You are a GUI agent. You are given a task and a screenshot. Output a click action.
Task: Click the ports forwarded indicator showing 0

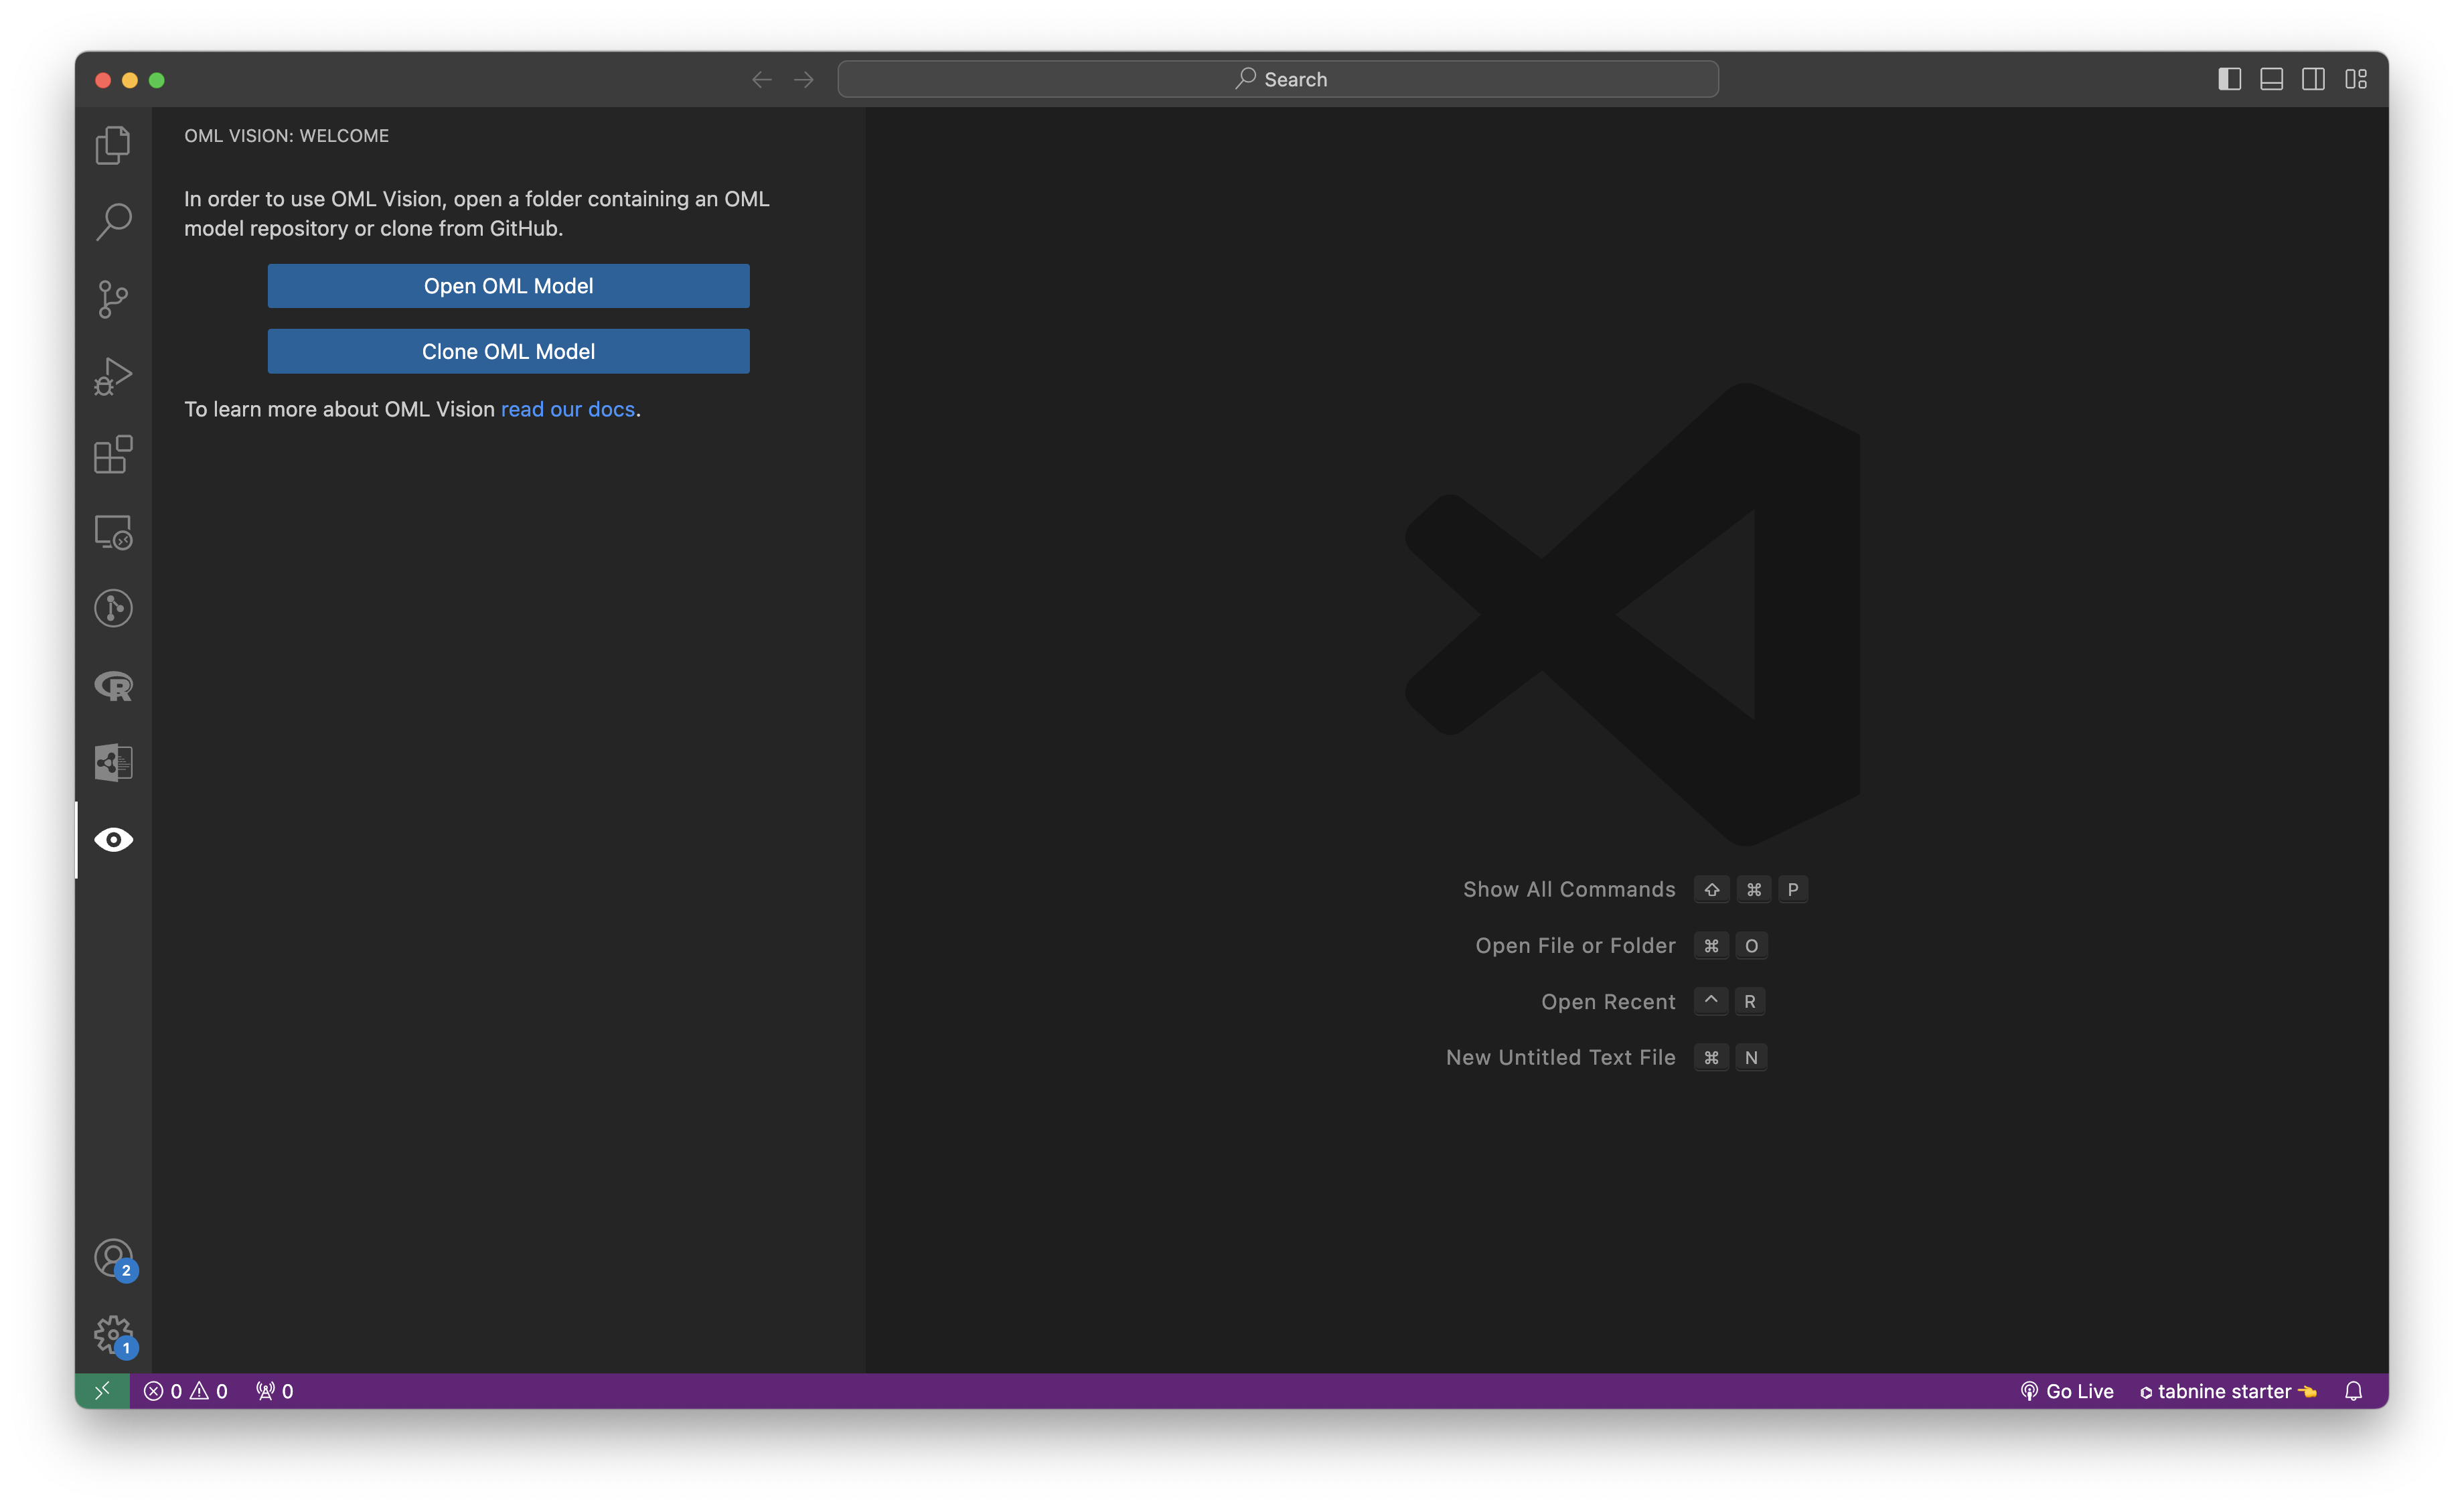pyautogui.click(x=274, y=1391)
